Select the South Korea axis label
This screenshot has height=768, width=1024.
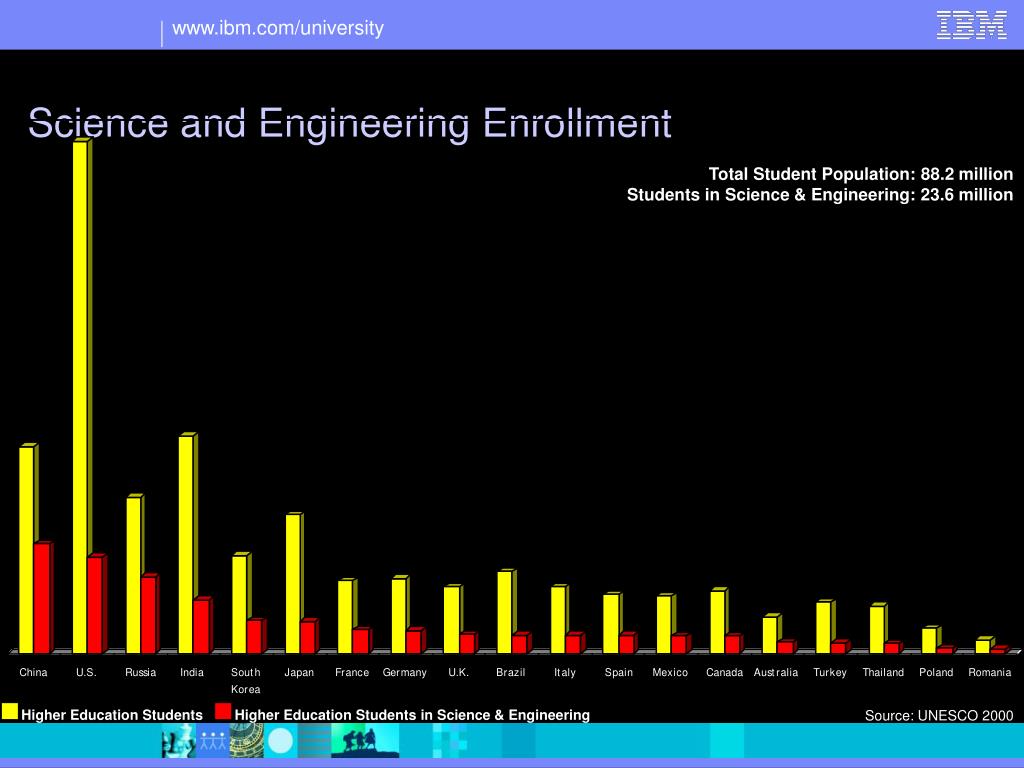coord(246,680)
